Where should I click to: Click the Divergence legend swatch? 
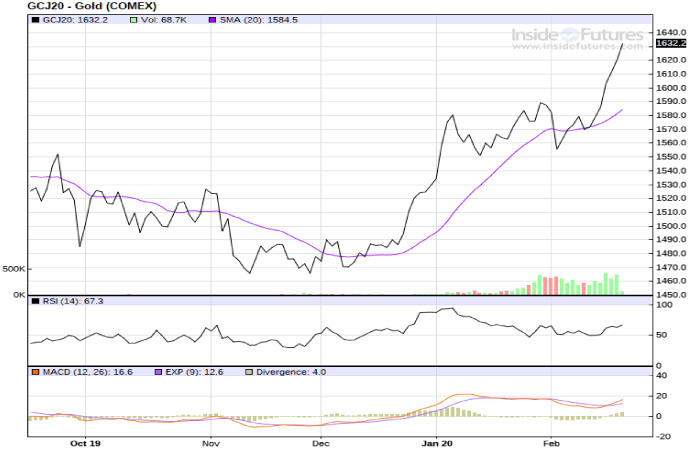tap(247, 372)
